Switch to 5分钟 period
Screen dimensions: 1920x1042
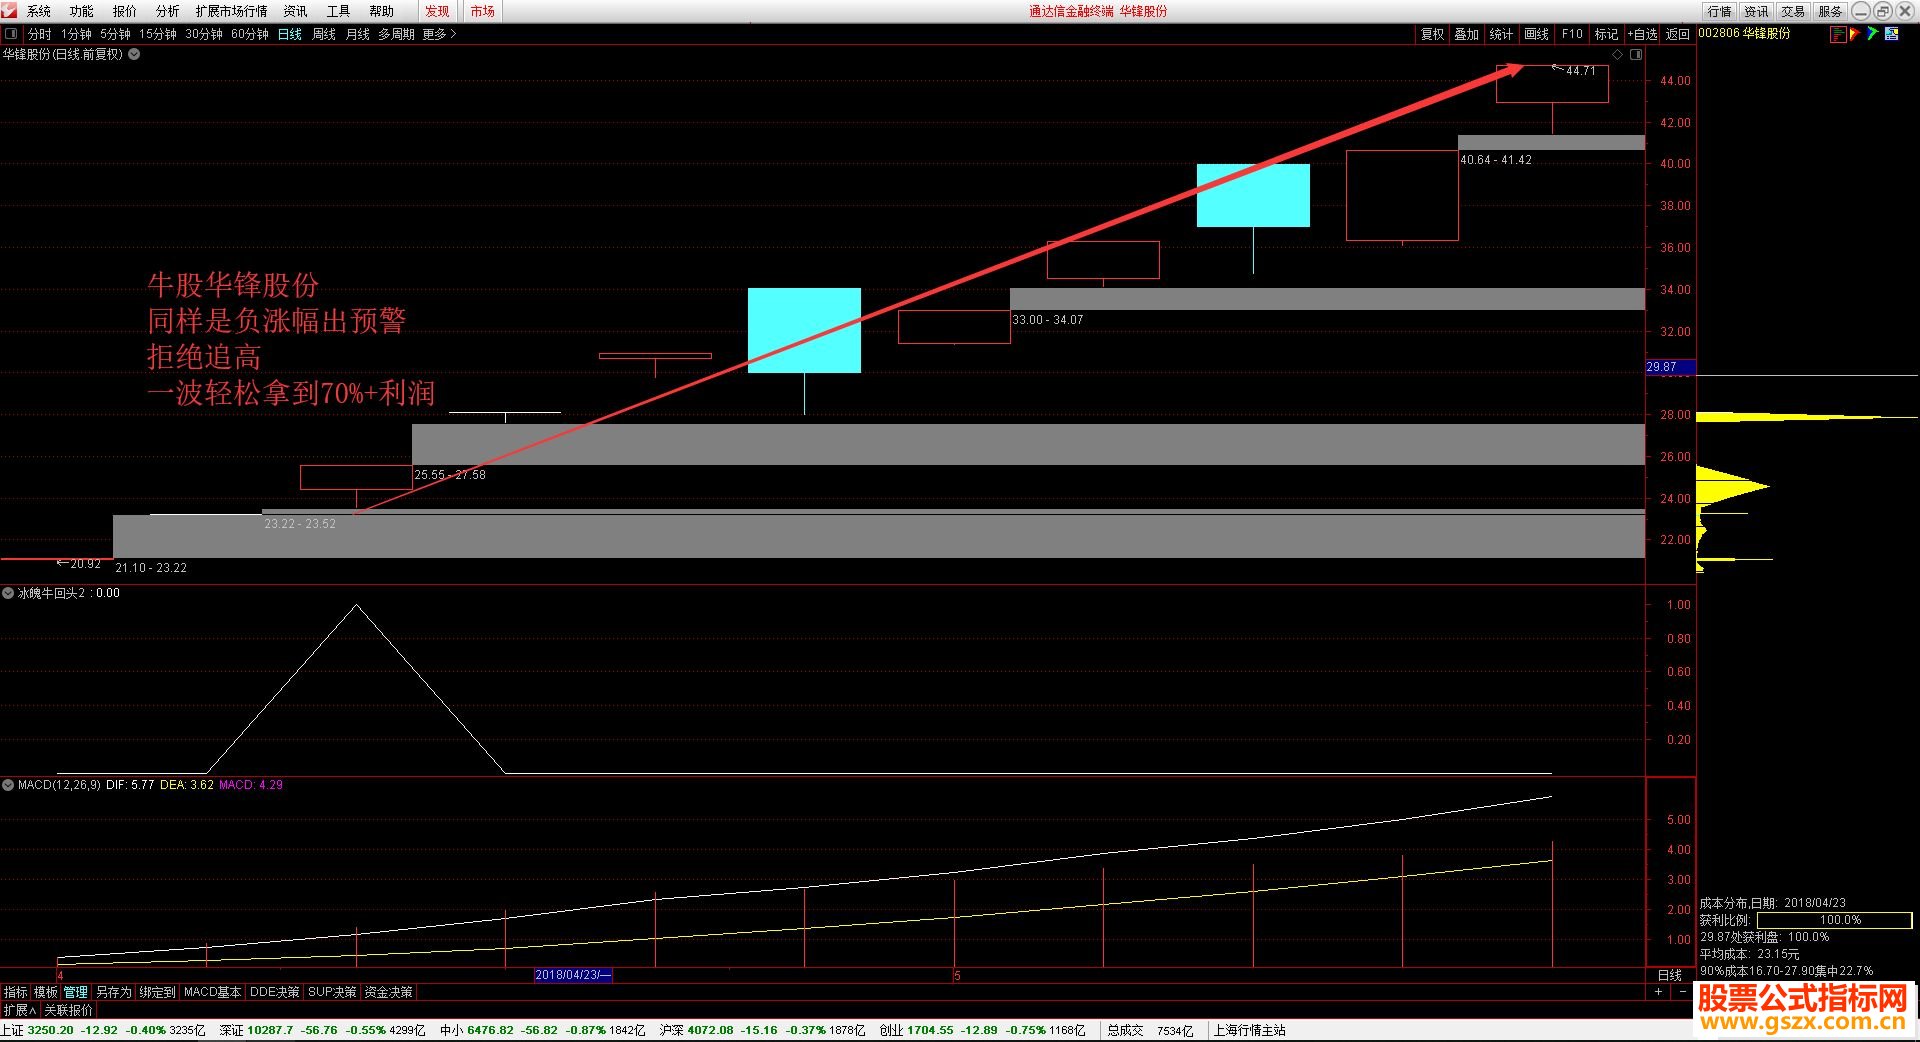(x=115, y=34)
